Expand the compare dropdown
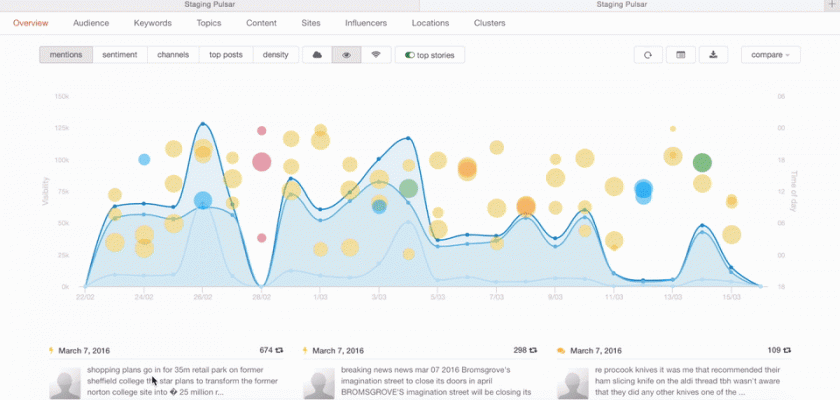The width and height of the screenshot is (840, 400). point(770,55)
